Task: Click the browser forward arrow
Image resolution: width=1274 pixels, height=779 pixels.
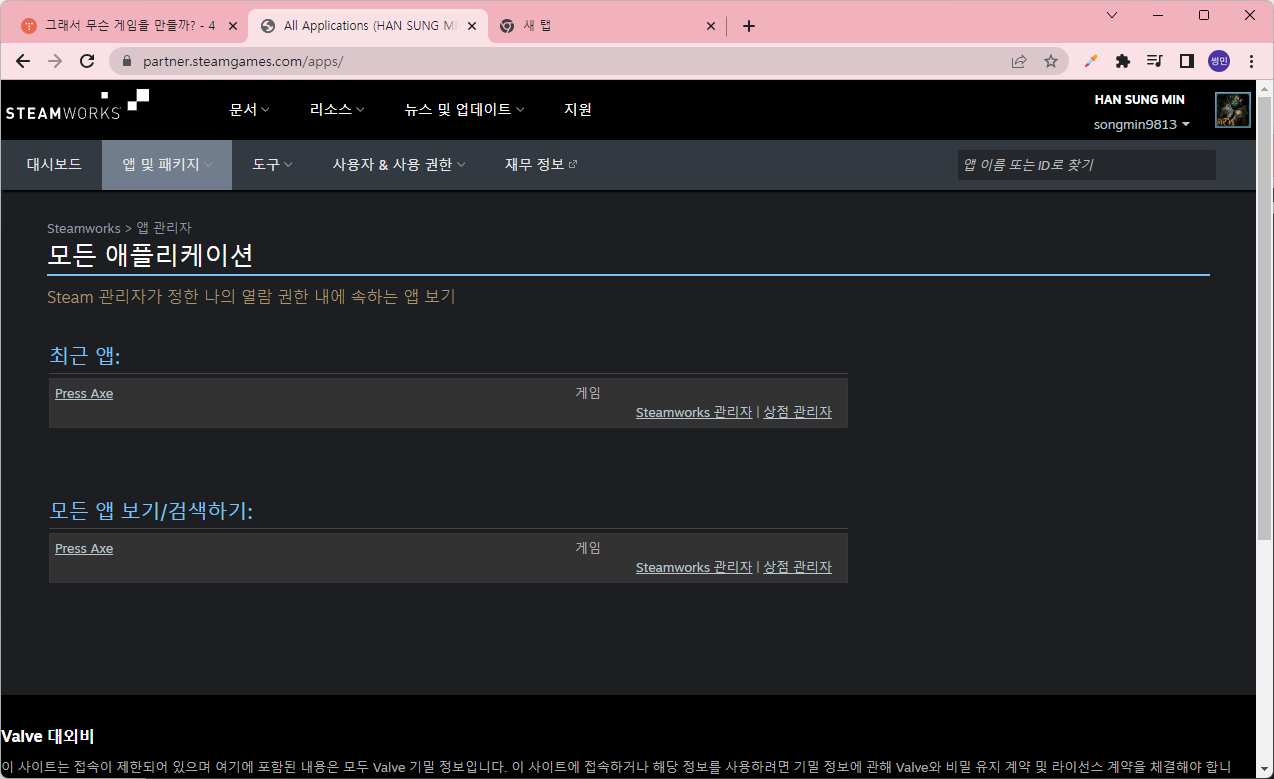Action: point(54,61)
